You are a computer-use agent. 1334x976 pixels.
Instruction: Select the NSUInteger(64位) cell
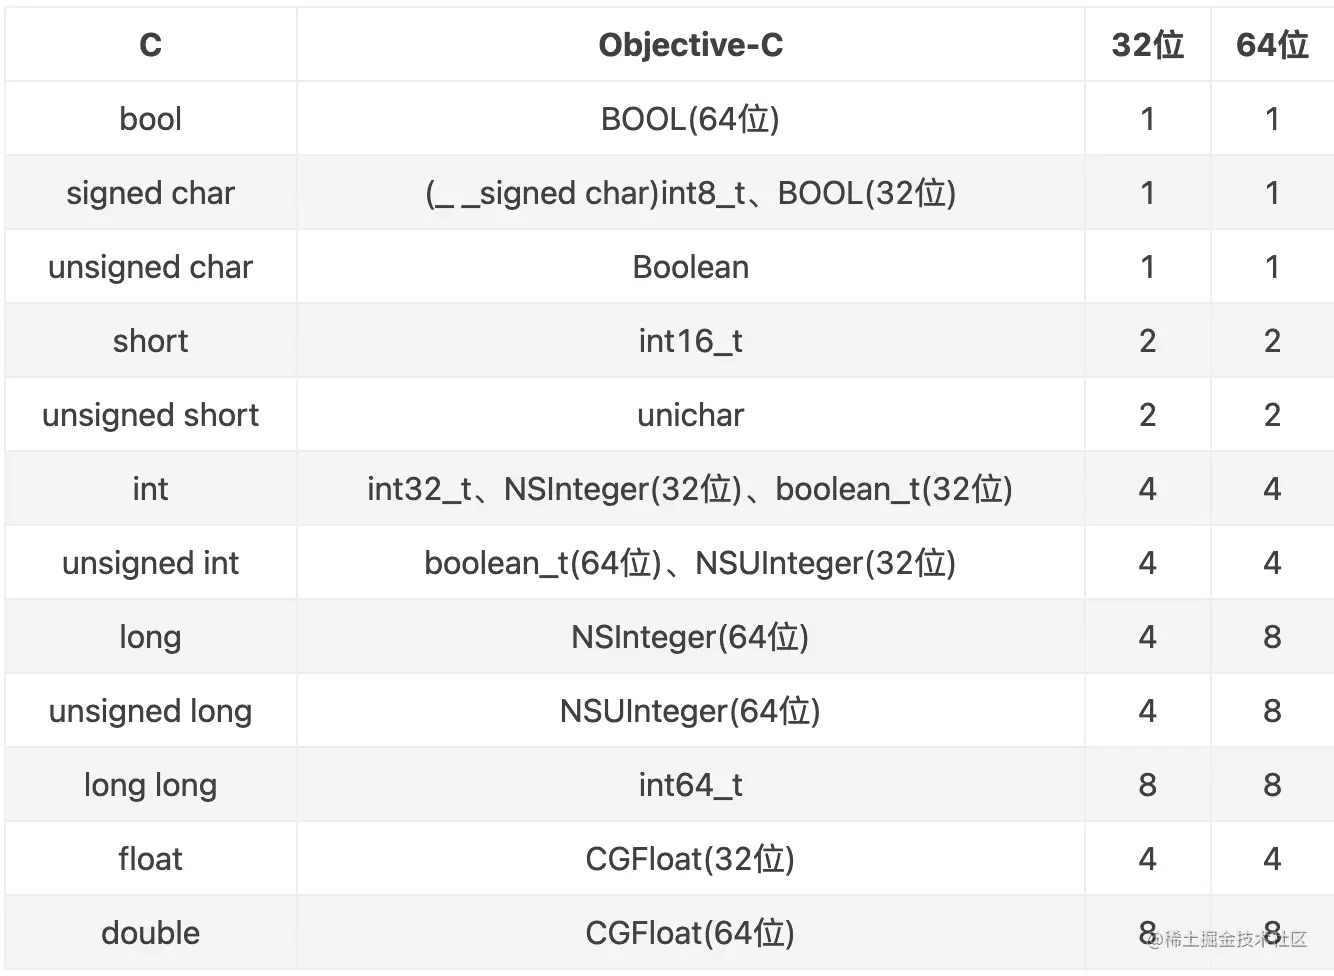[690, 711]
